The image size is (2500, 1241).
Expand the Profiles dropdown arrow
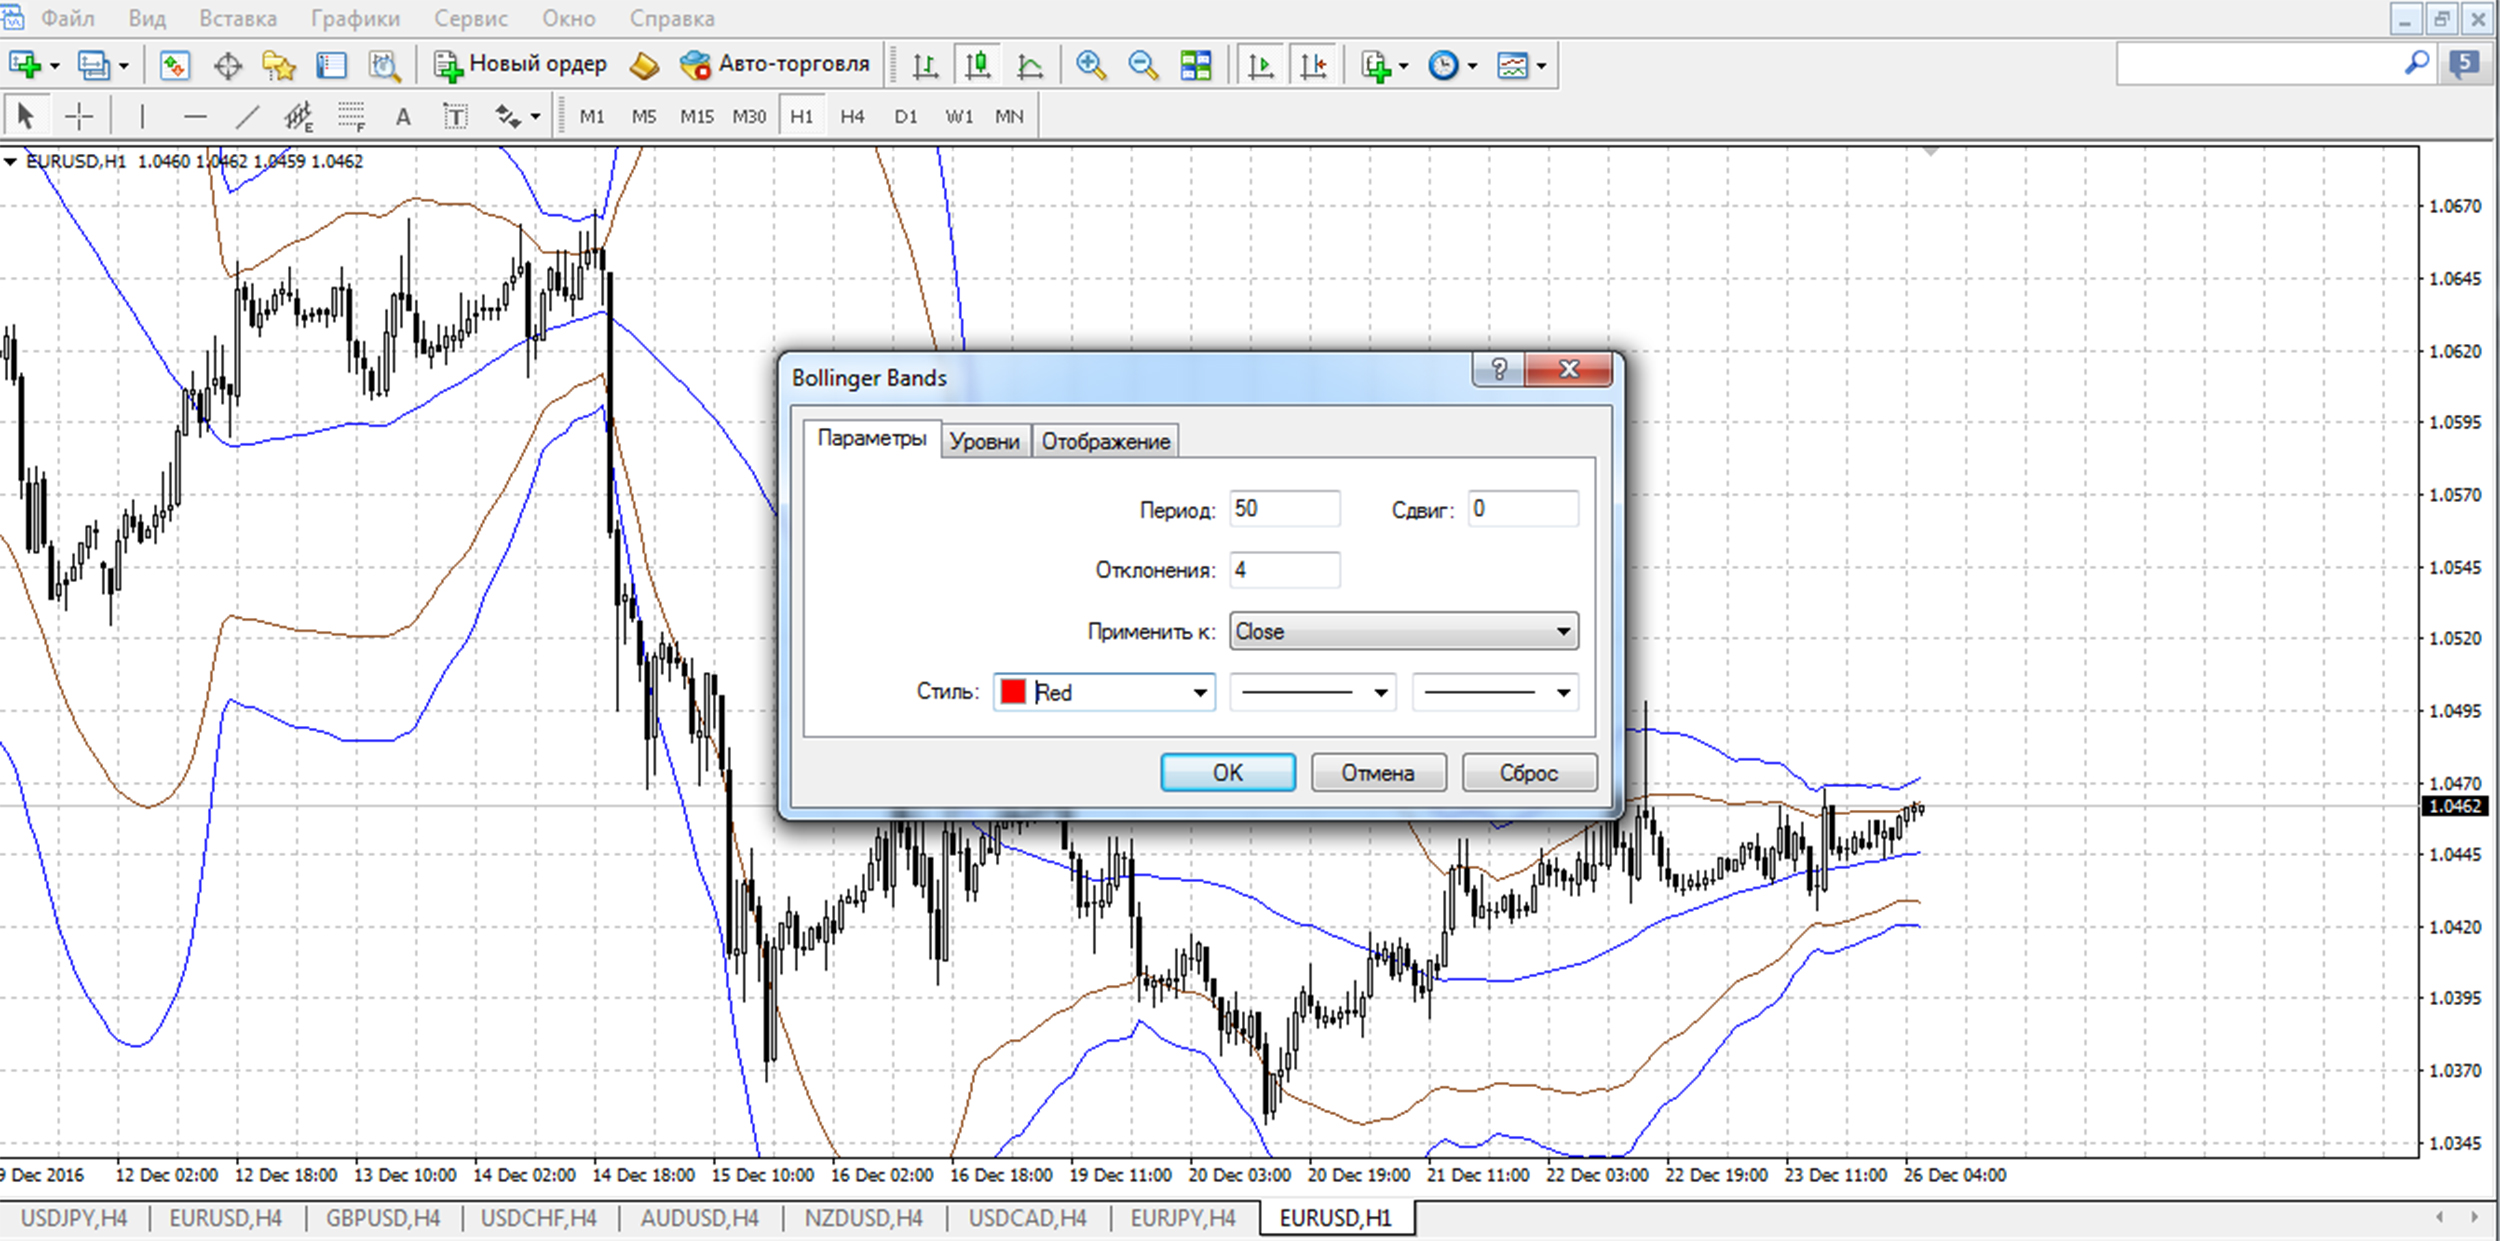coord(124,67)
